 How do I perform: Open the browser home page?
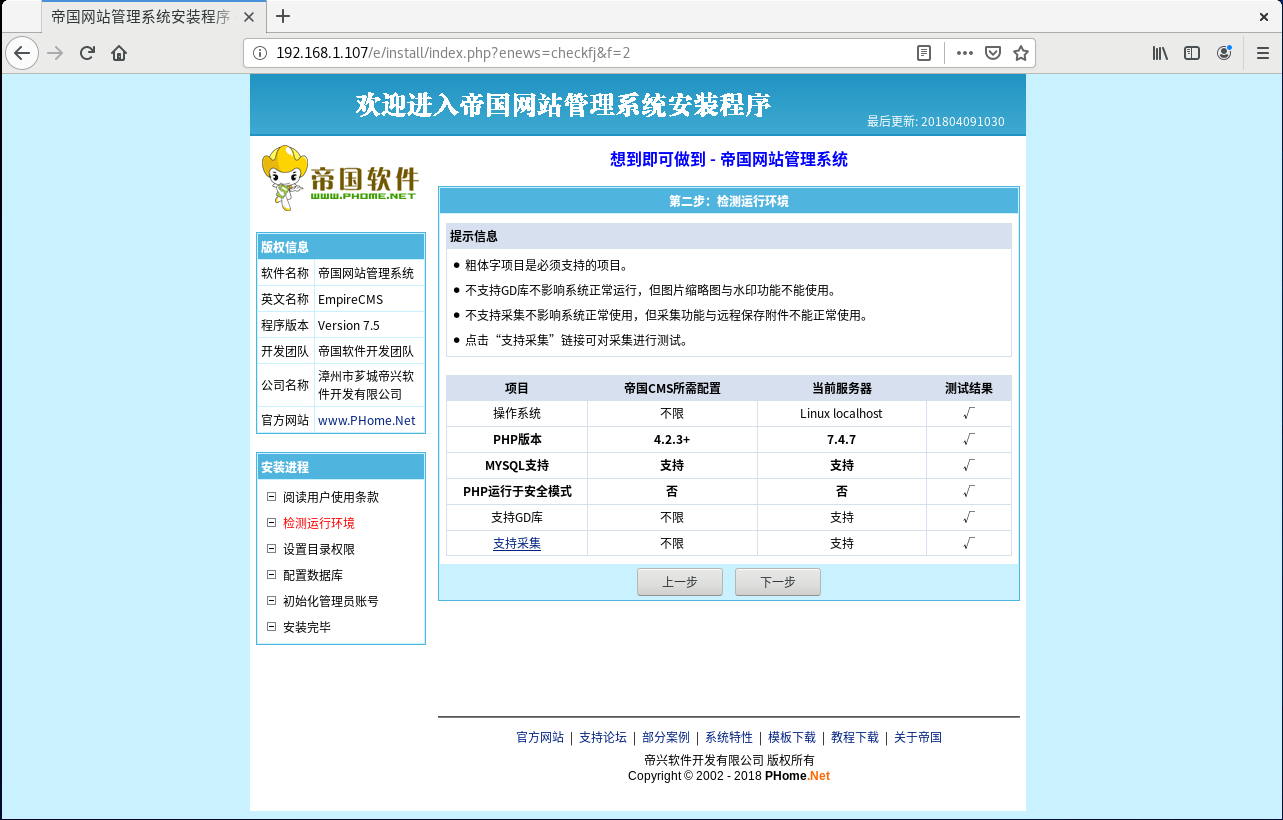pyautogui.click(x=119, y=53)
